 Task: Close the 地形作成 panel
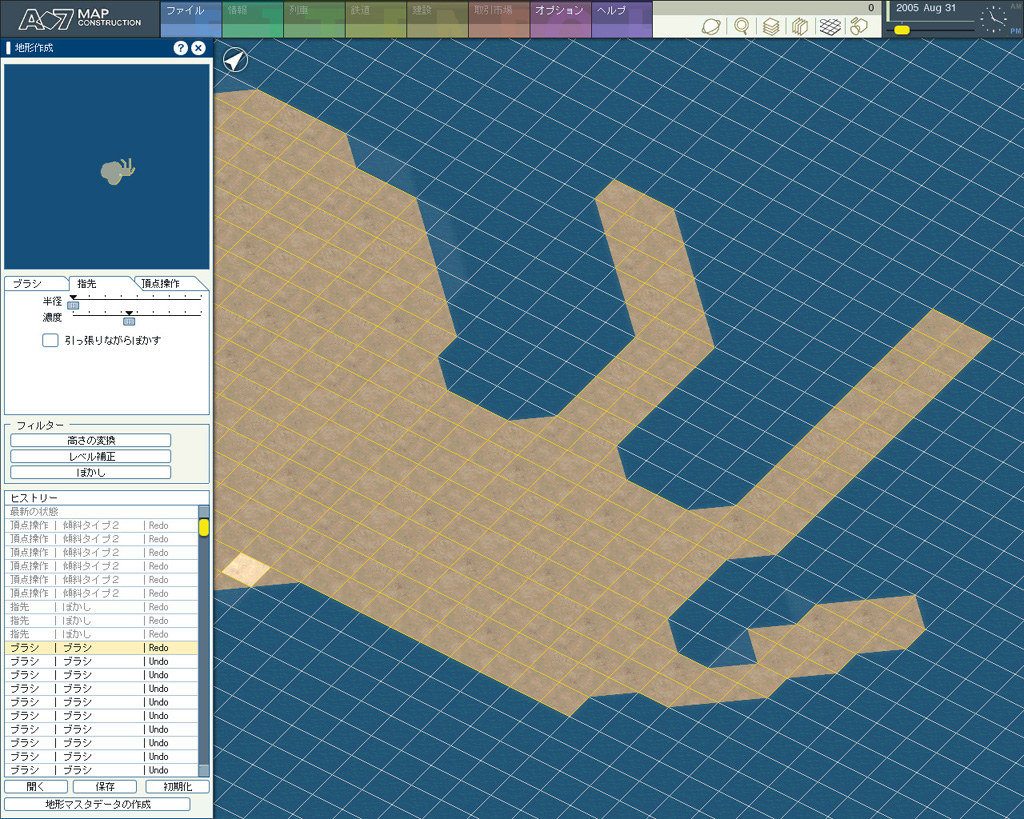(x=198, y=48)
